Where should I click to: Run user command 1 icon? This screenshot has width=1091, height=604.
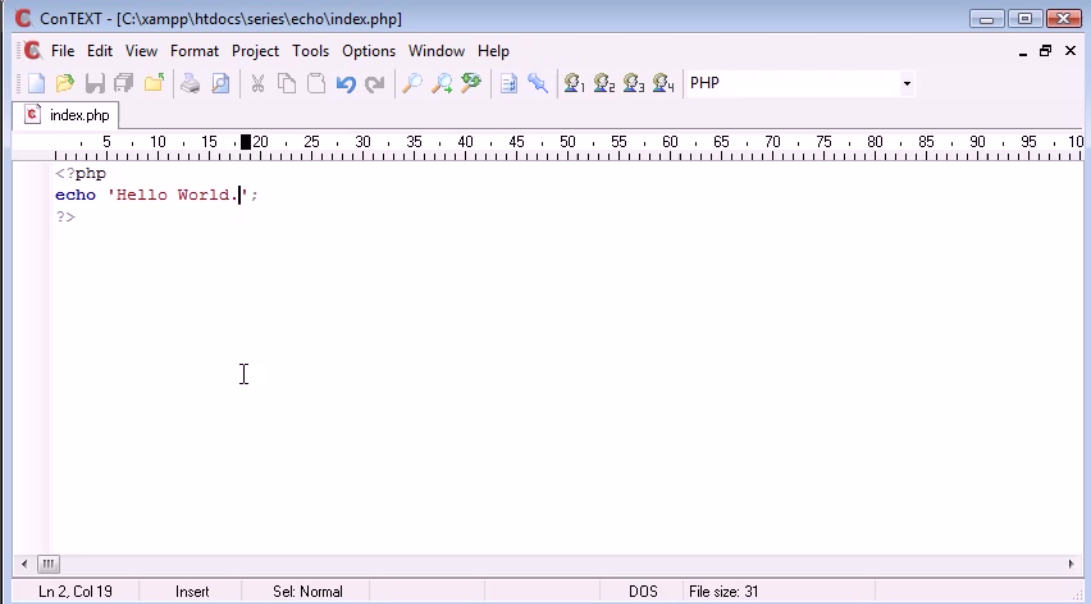(x=574, y=84)
